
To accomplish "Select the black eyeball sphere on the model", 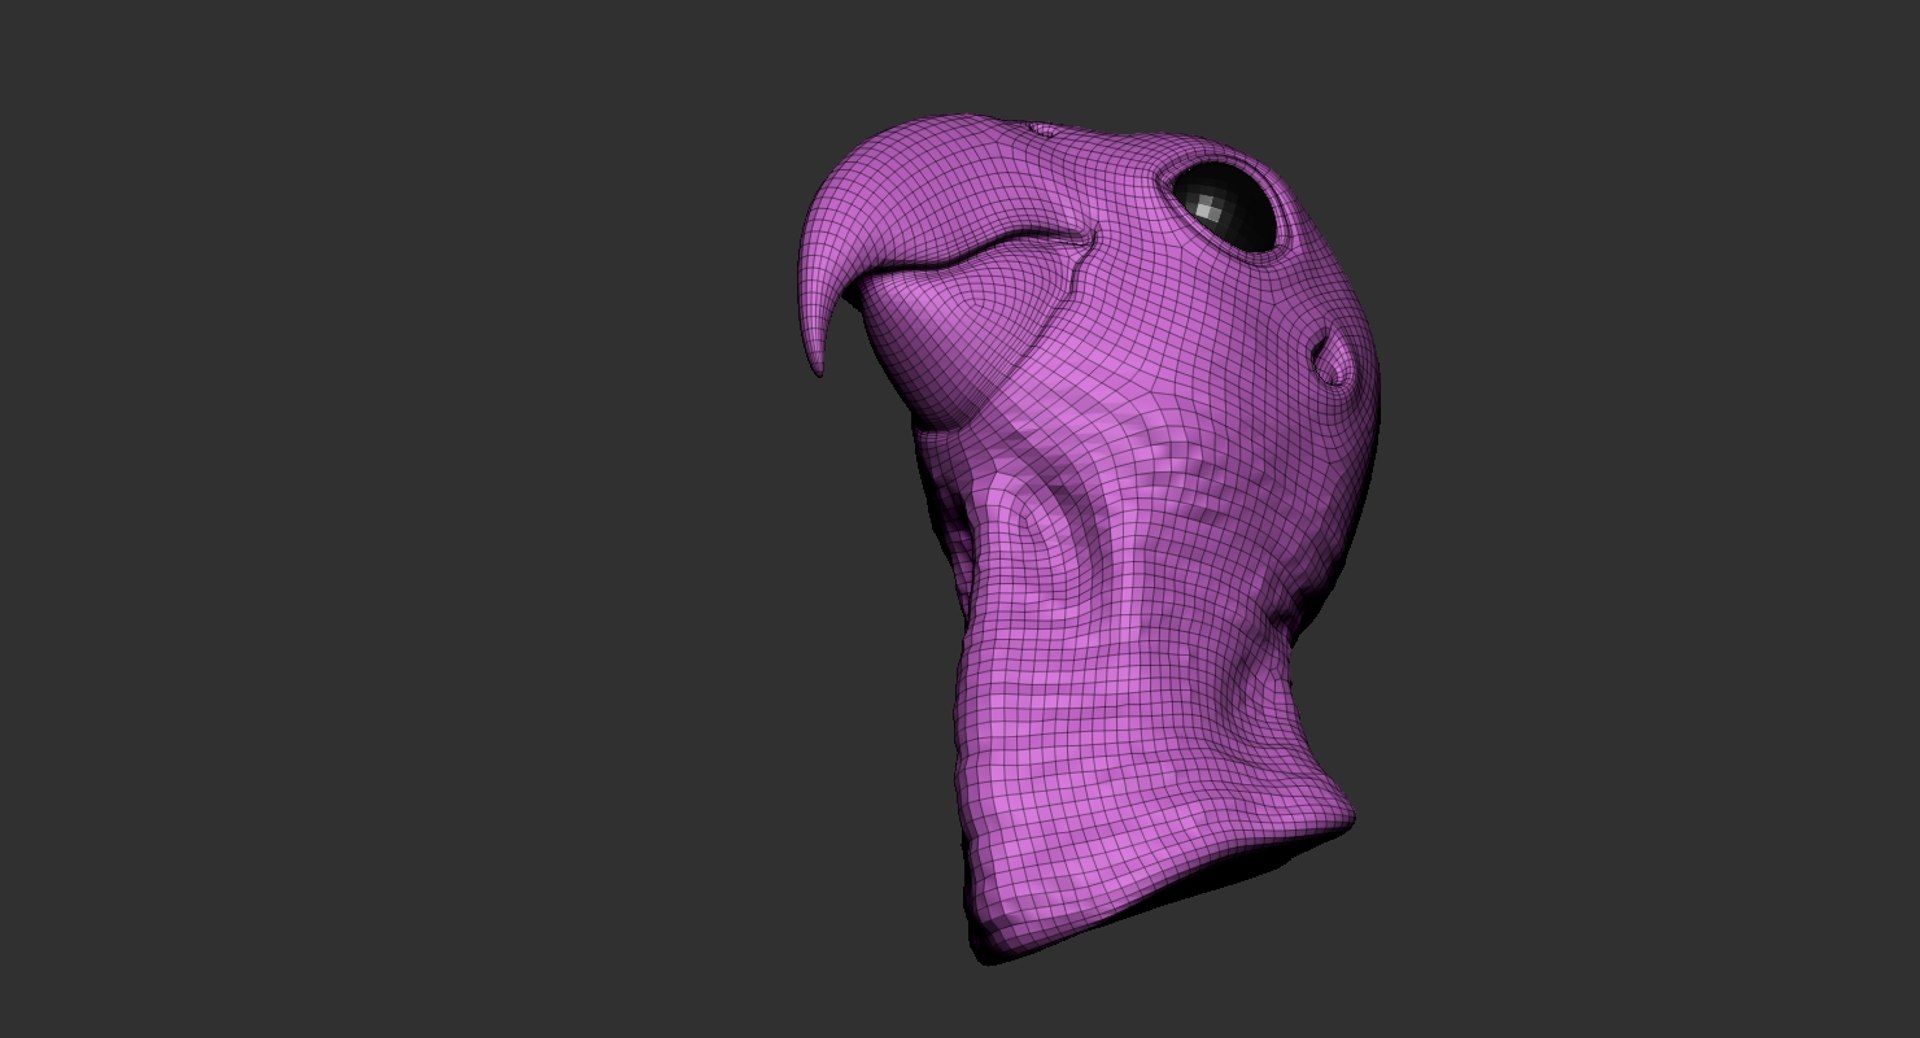I will [1224, 206].
